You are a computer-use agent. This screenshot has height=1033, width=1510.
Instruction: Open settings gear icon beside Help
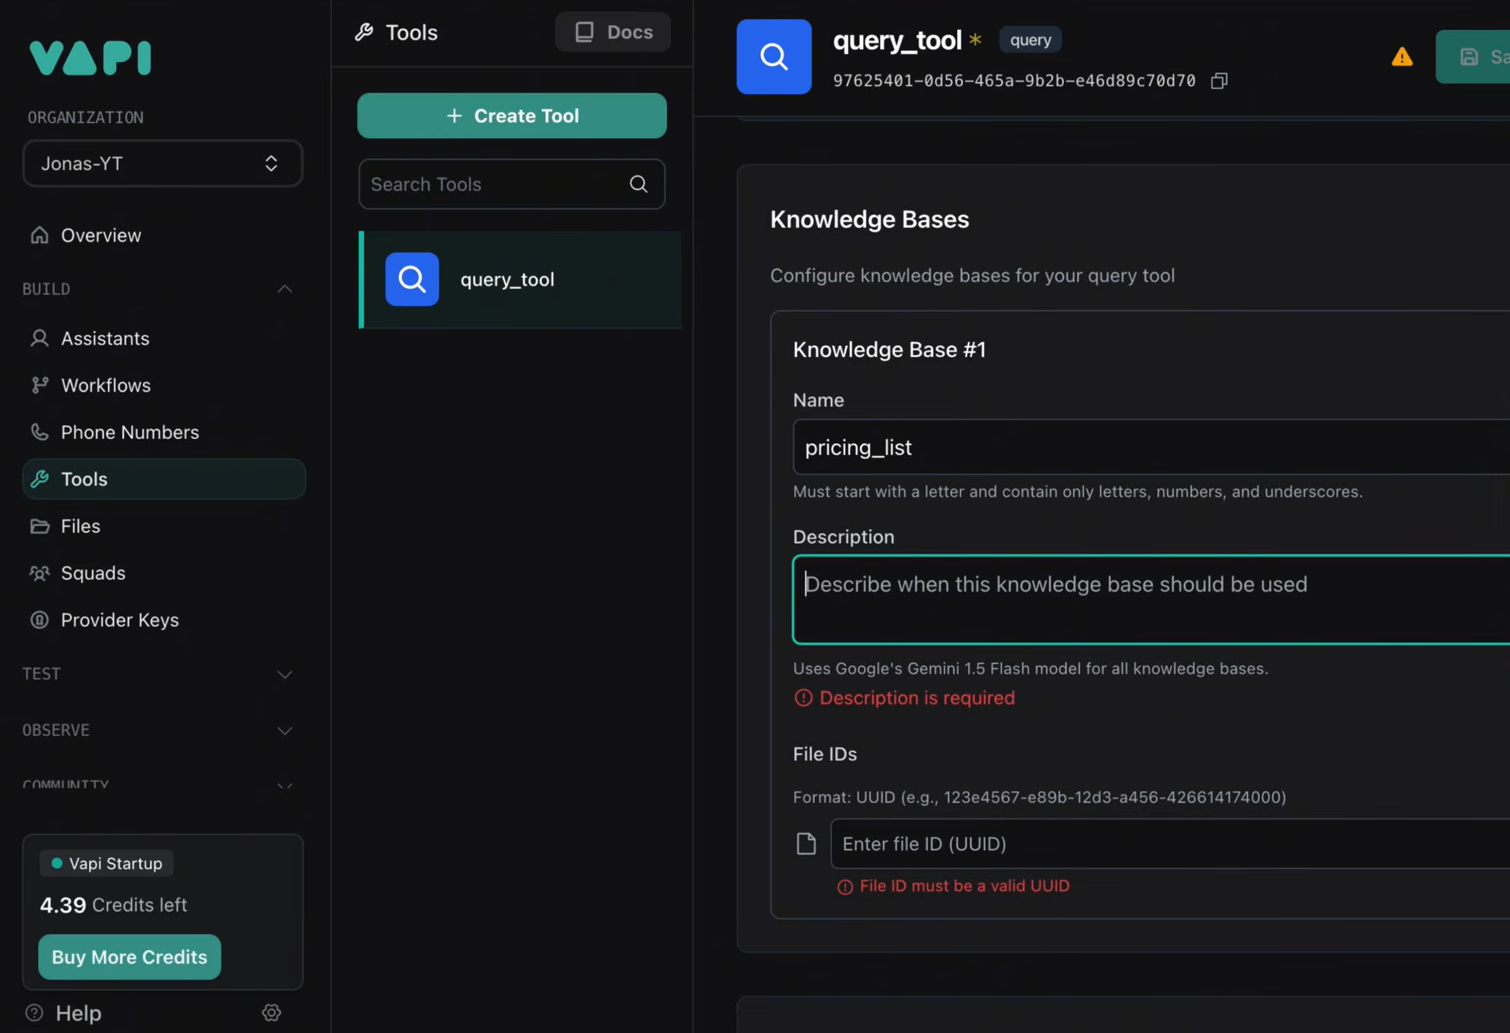pyautogui.click(x=271, y=1013)
